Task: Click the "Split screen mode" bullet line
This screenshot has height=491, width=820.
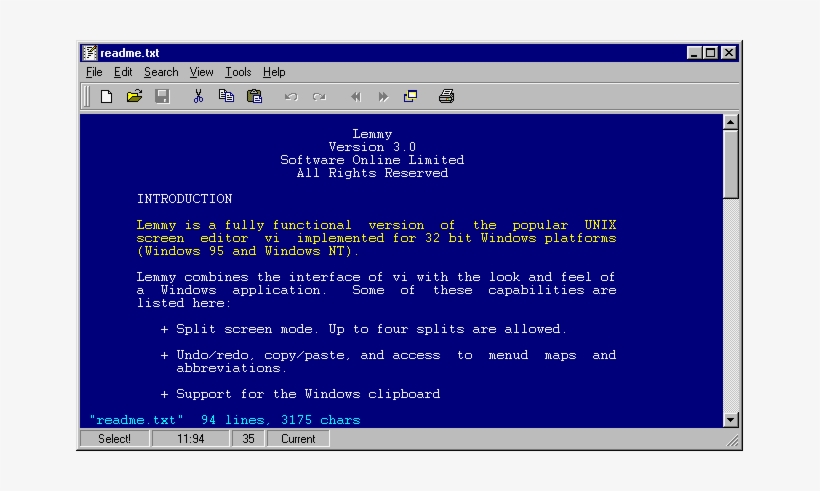Action: tap(363, 329)
